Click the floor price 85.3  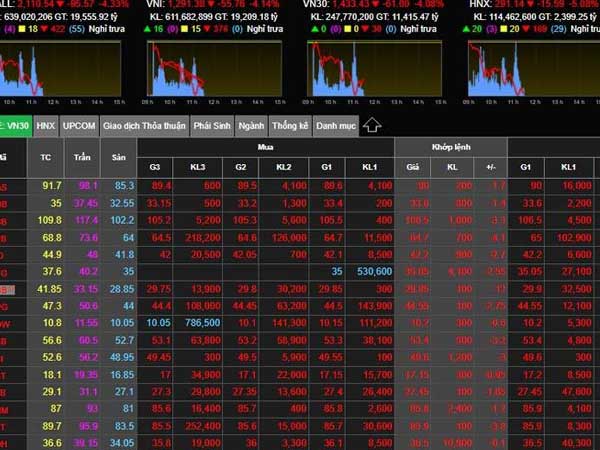(x=124, y=186)
